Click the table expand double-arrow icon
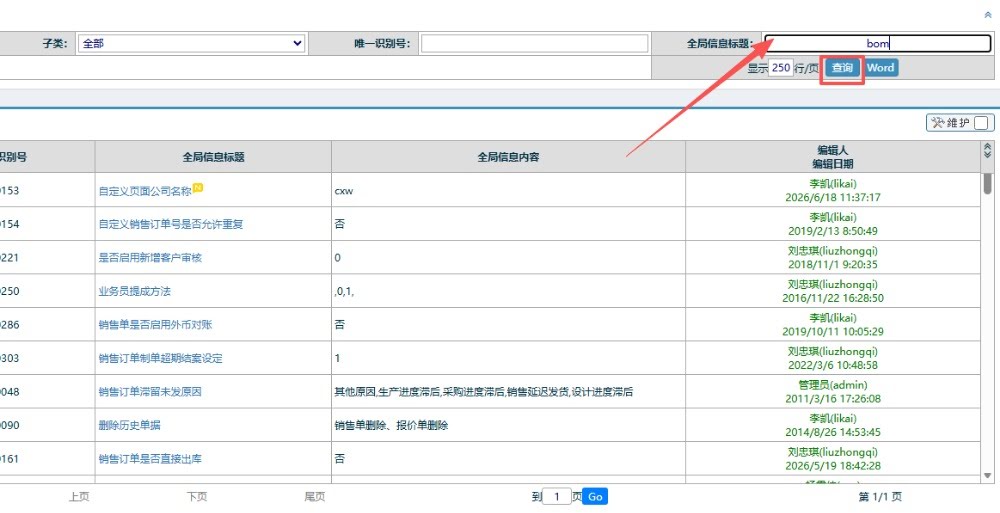The width and height of the screenshot is (1000, 513). point(987,151)
